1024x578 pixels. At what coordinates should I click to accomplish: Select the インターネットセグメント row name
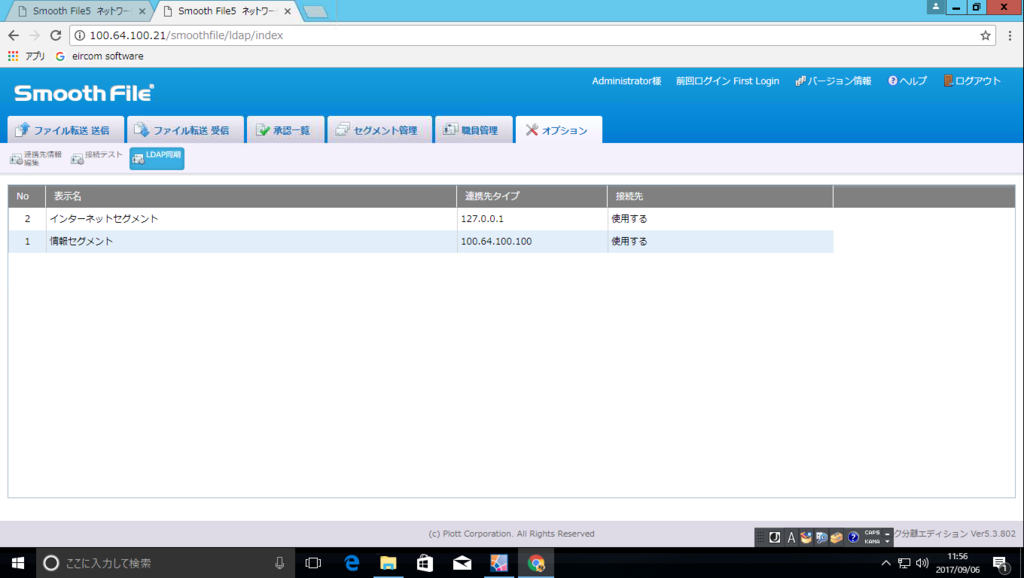104,219
